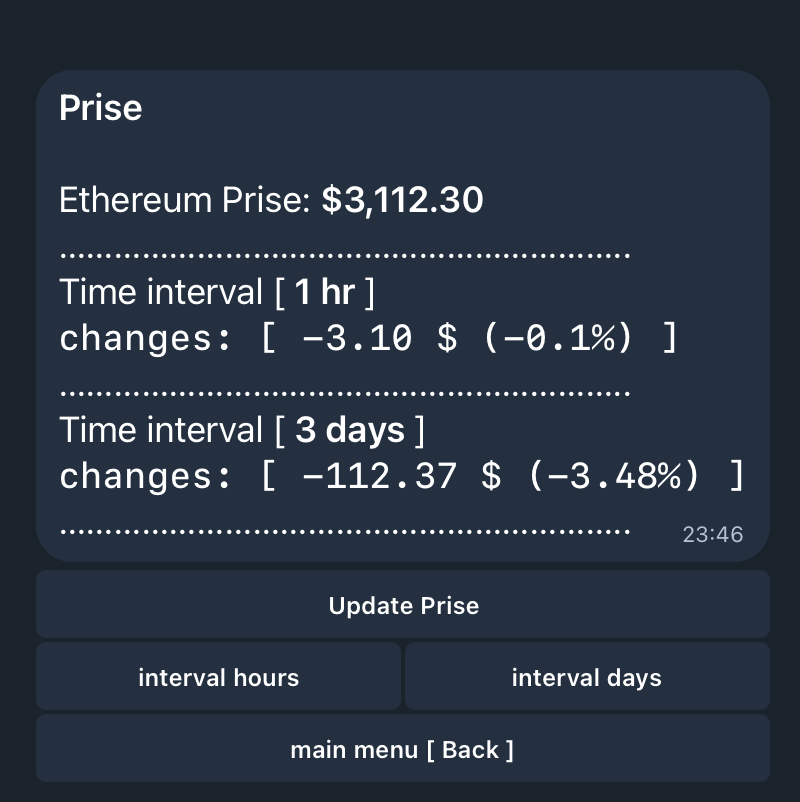The width and height of the screenshot is (800, 802).
Task: Click Time interval text in the 3 days row
Action: [160, 431]
